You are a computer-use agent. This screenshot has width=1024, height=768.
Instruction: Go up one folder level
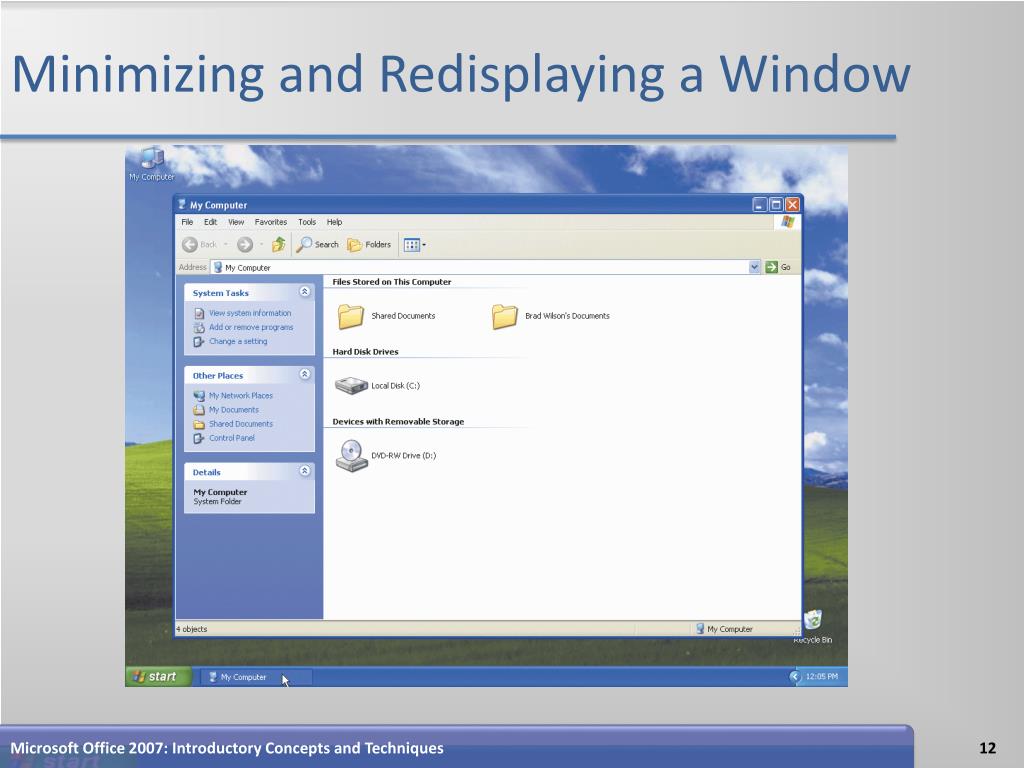click(279, 245)
